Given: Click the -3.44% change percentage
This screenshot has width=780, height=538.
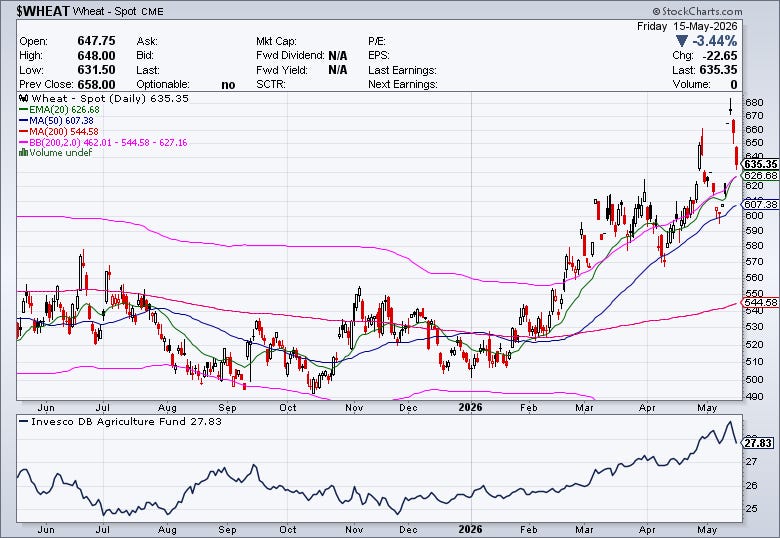Looking at the screenshot, I should 714,41.
